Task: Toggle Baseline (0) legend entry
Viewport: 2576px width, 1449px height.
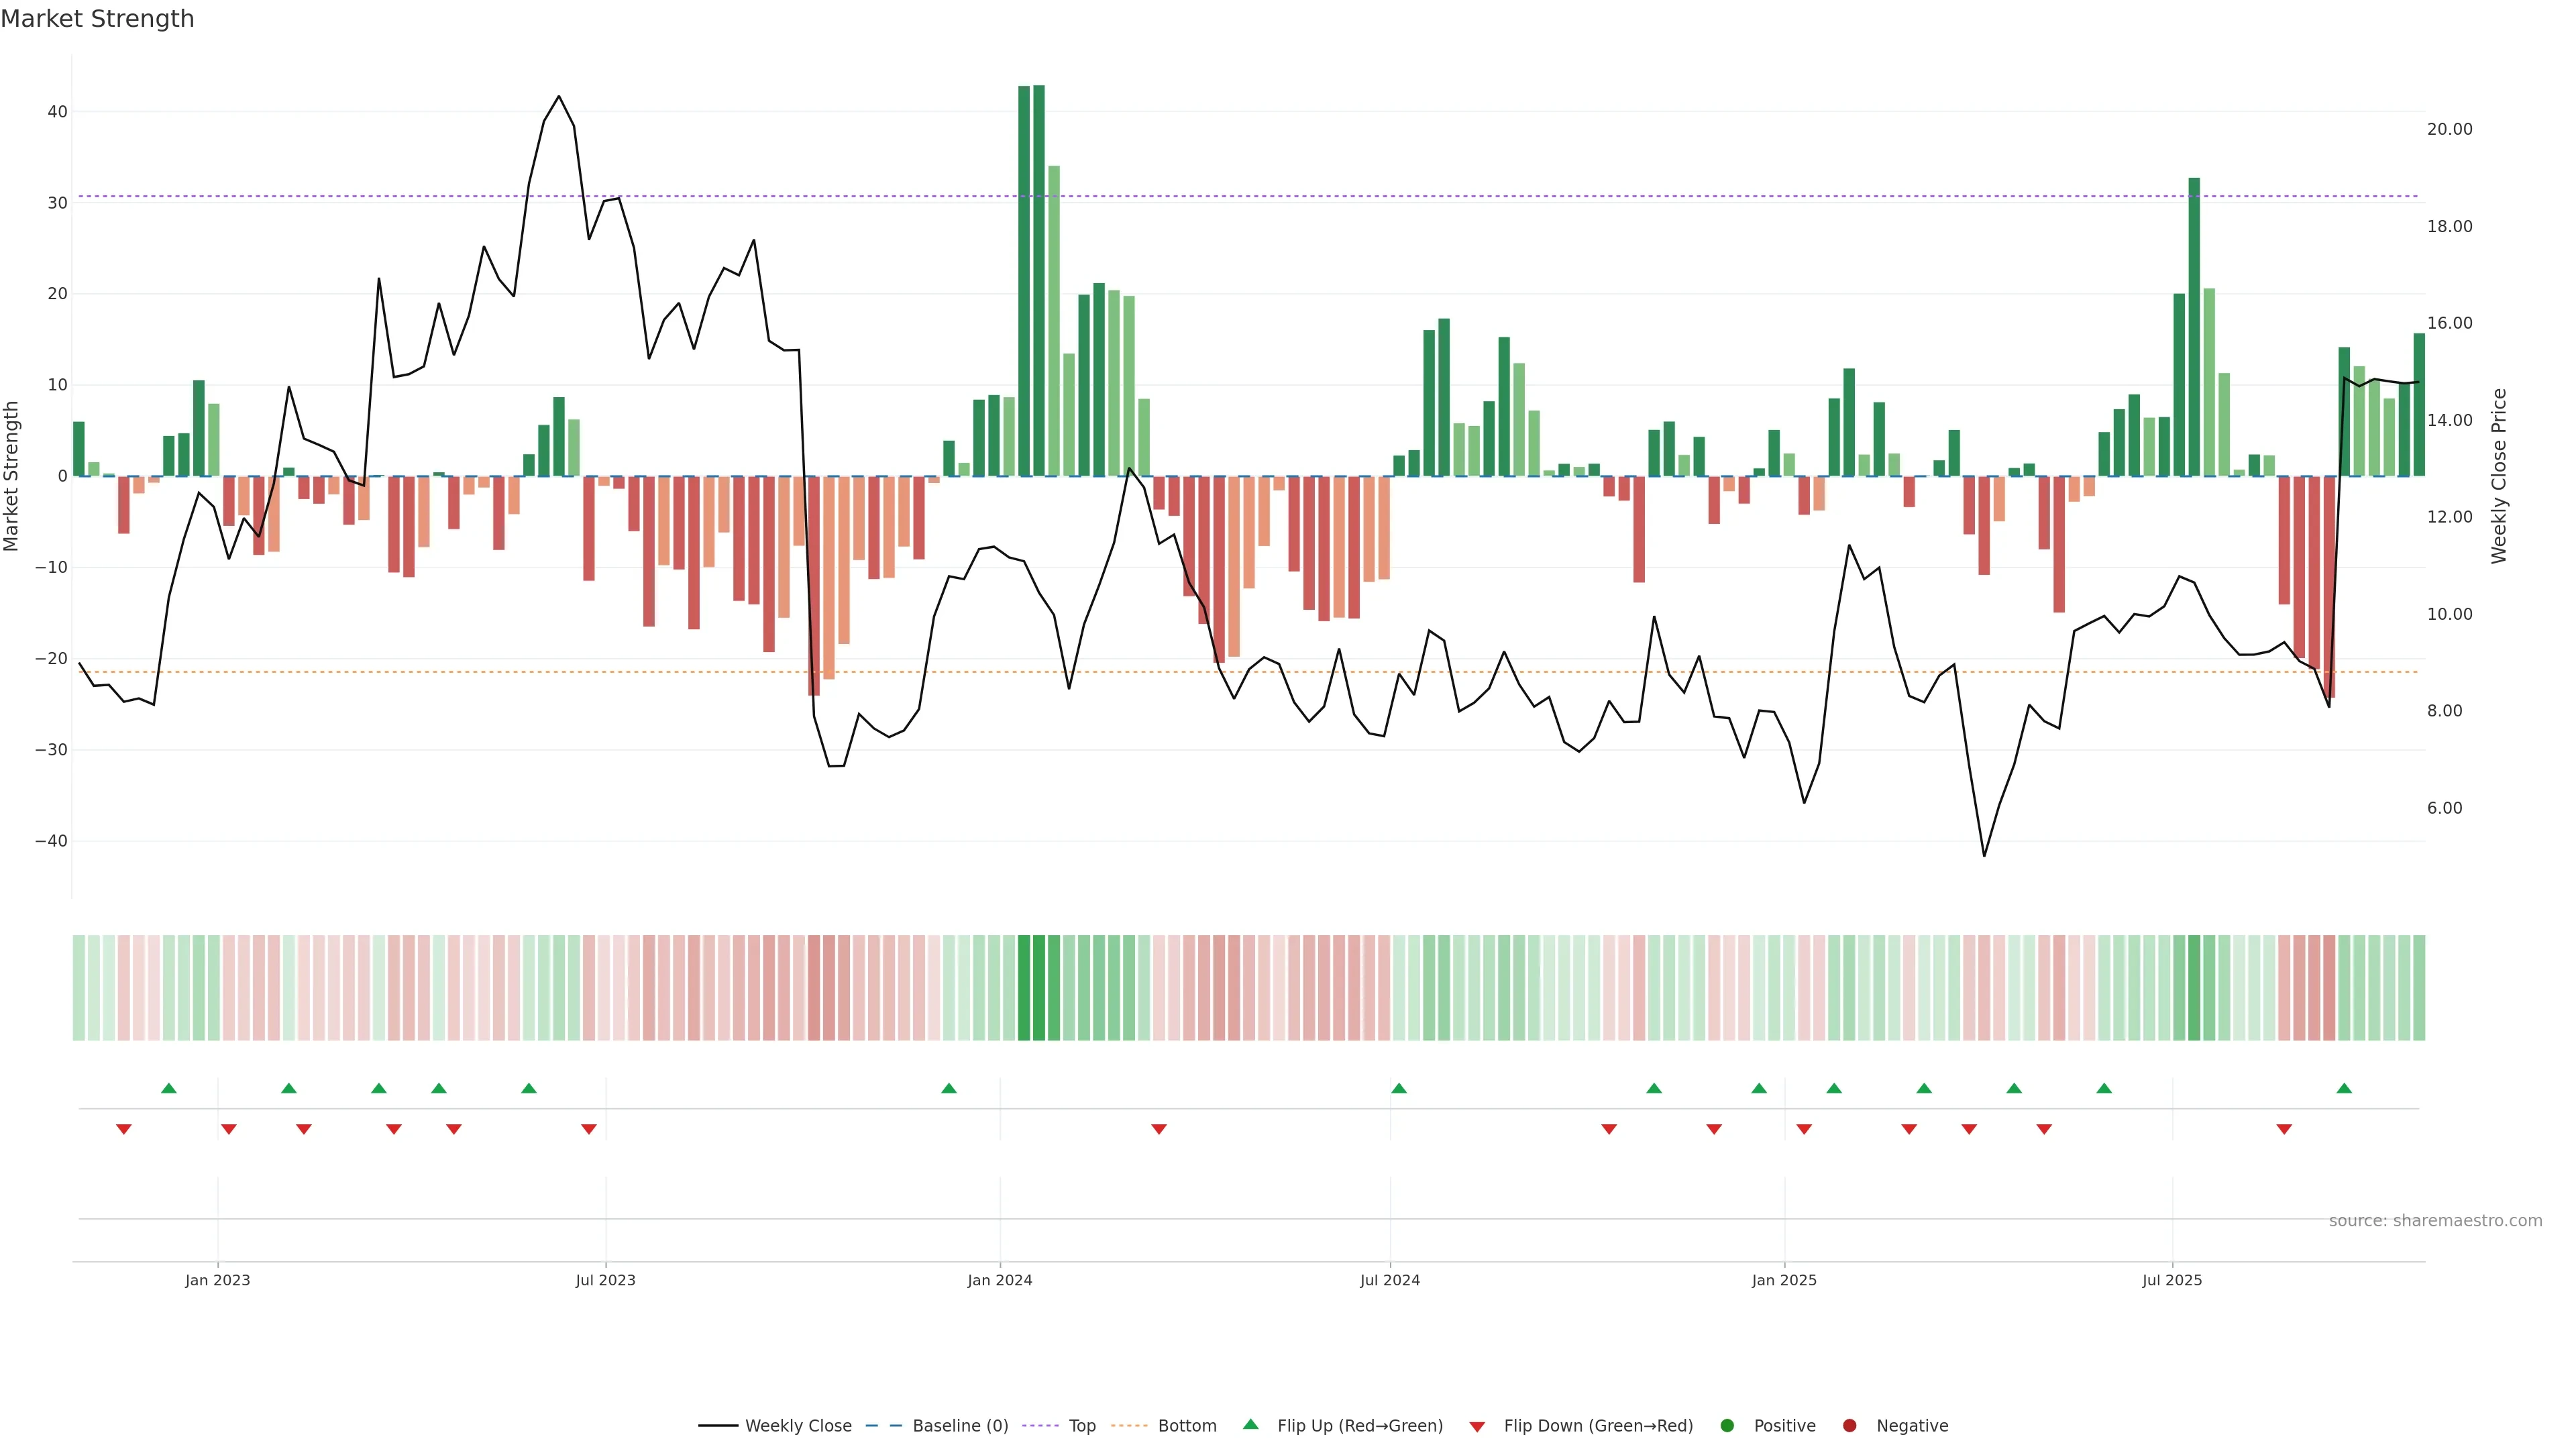Action: pyautogui.click(x=959, y=1425)
